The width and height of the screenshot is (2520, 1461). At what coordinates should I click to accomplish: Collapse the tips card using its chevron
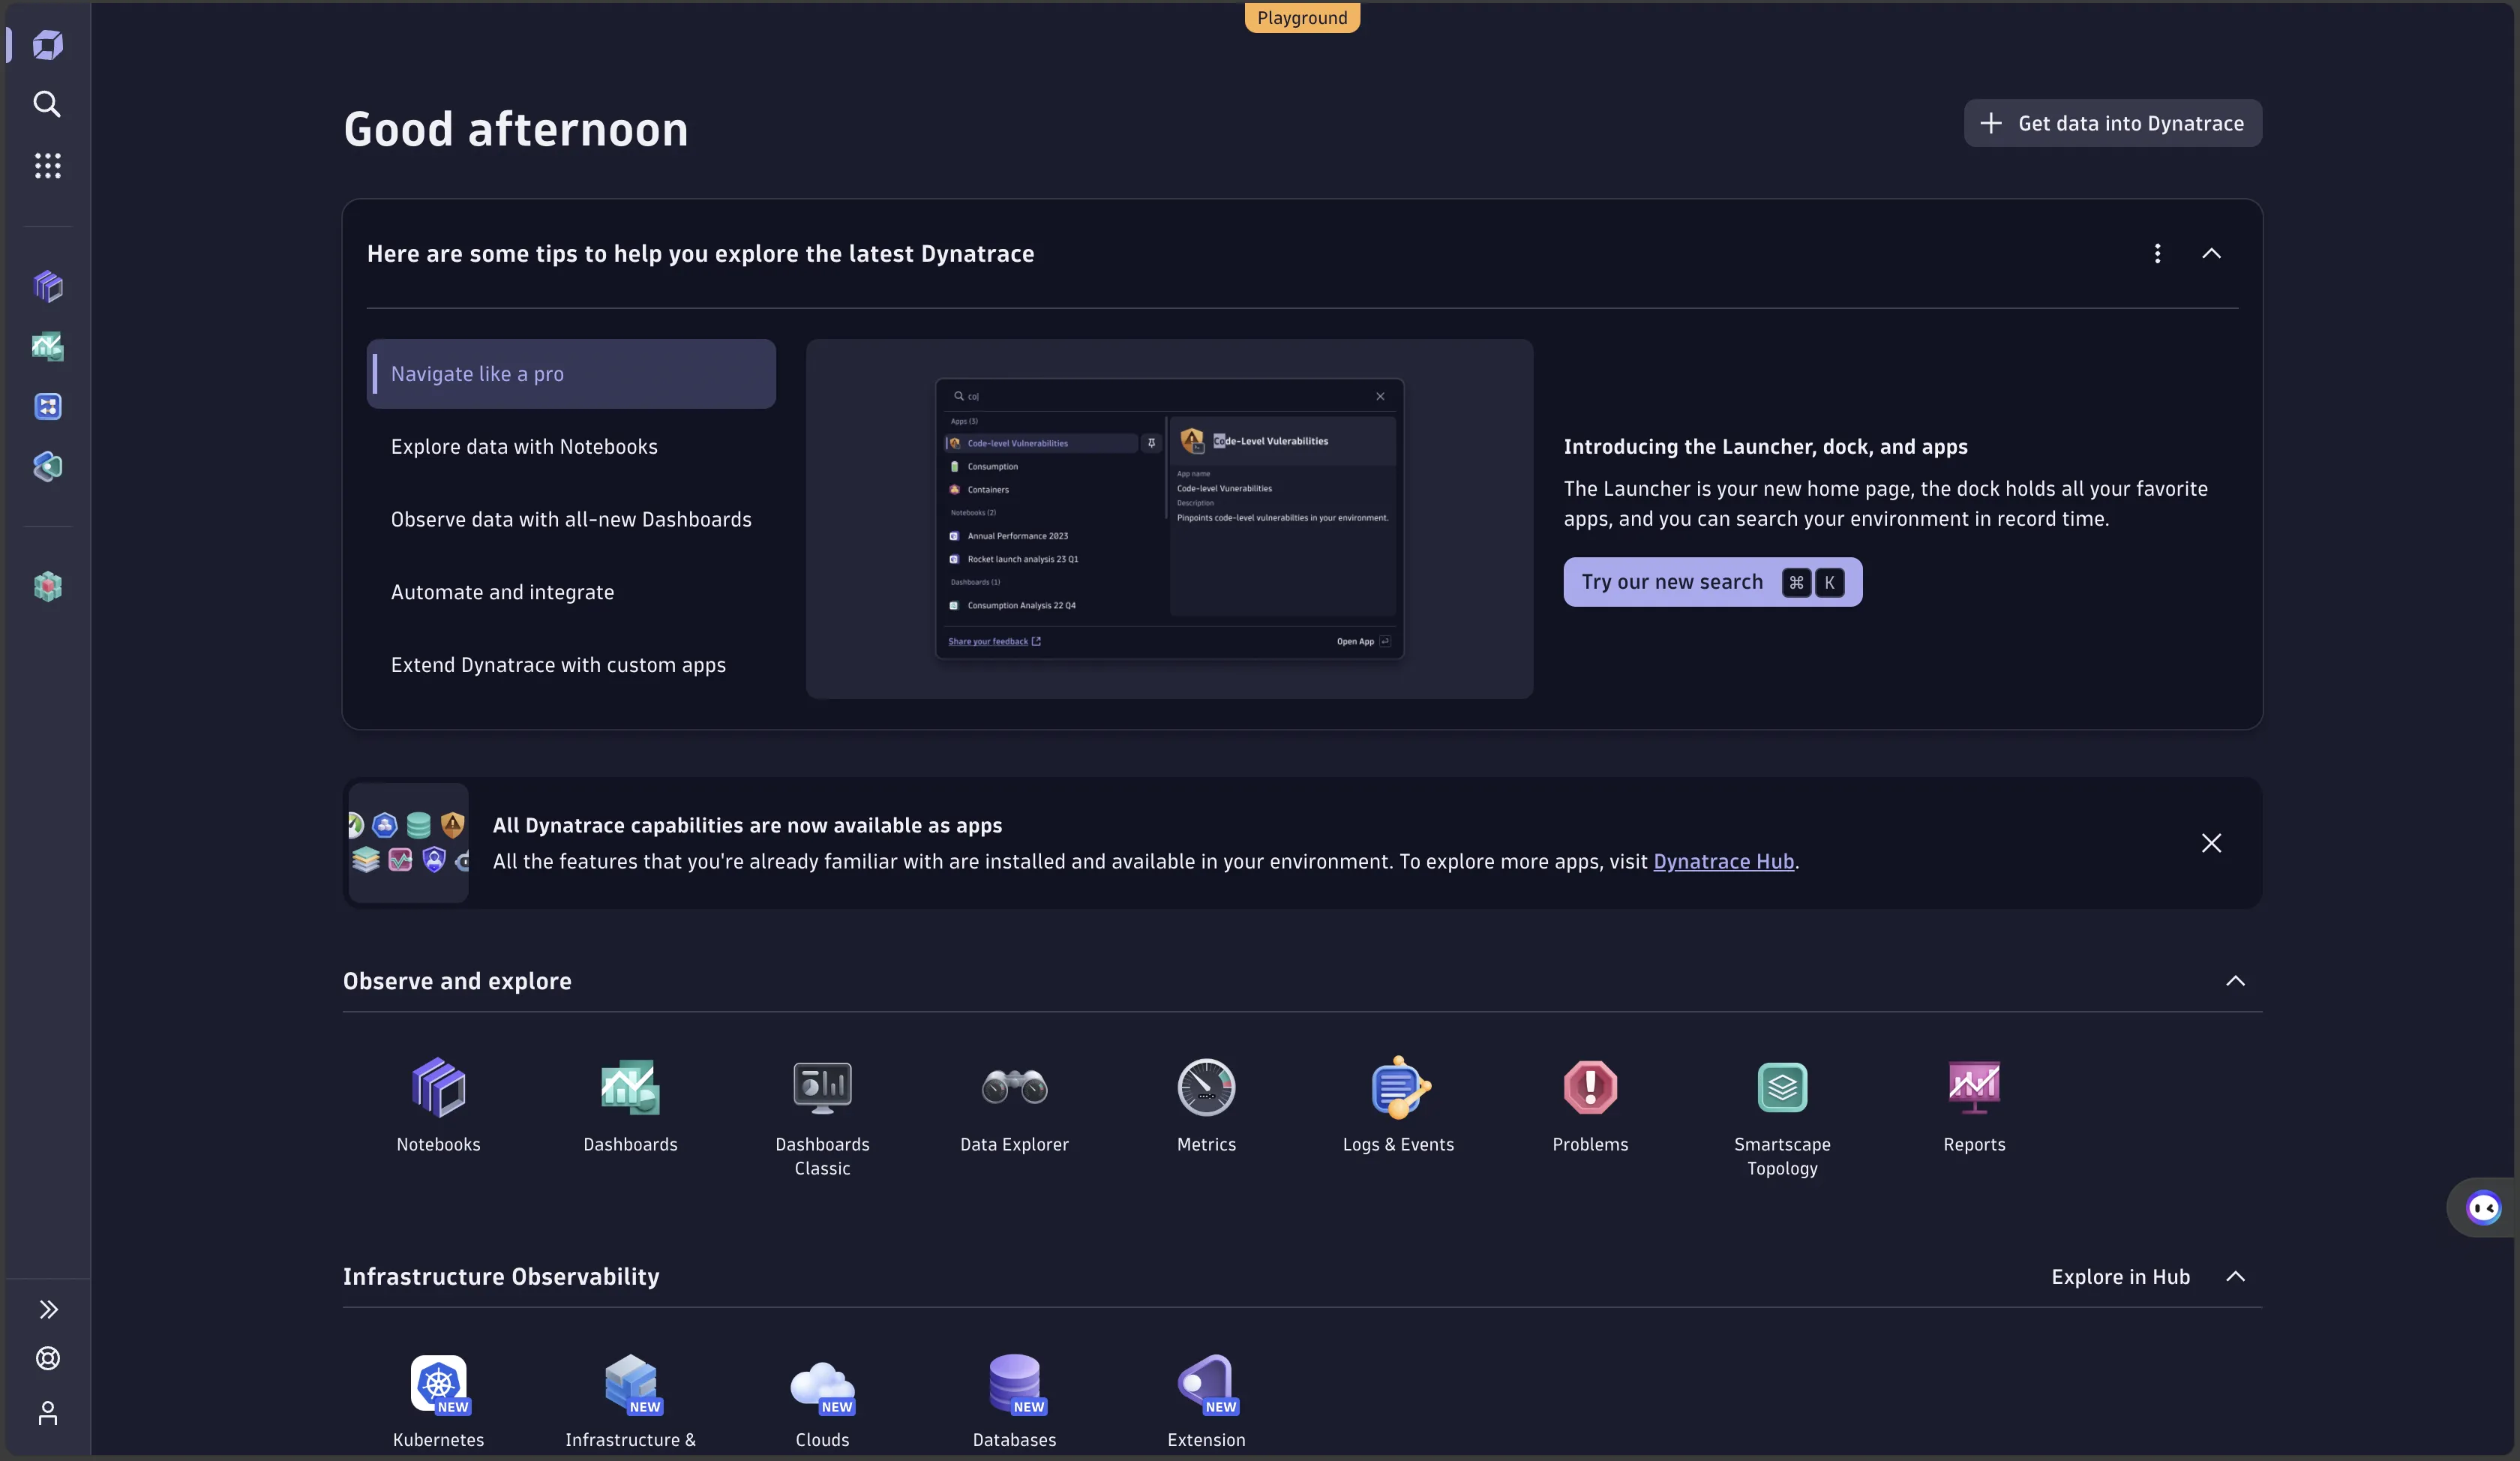coord(2213,253)
